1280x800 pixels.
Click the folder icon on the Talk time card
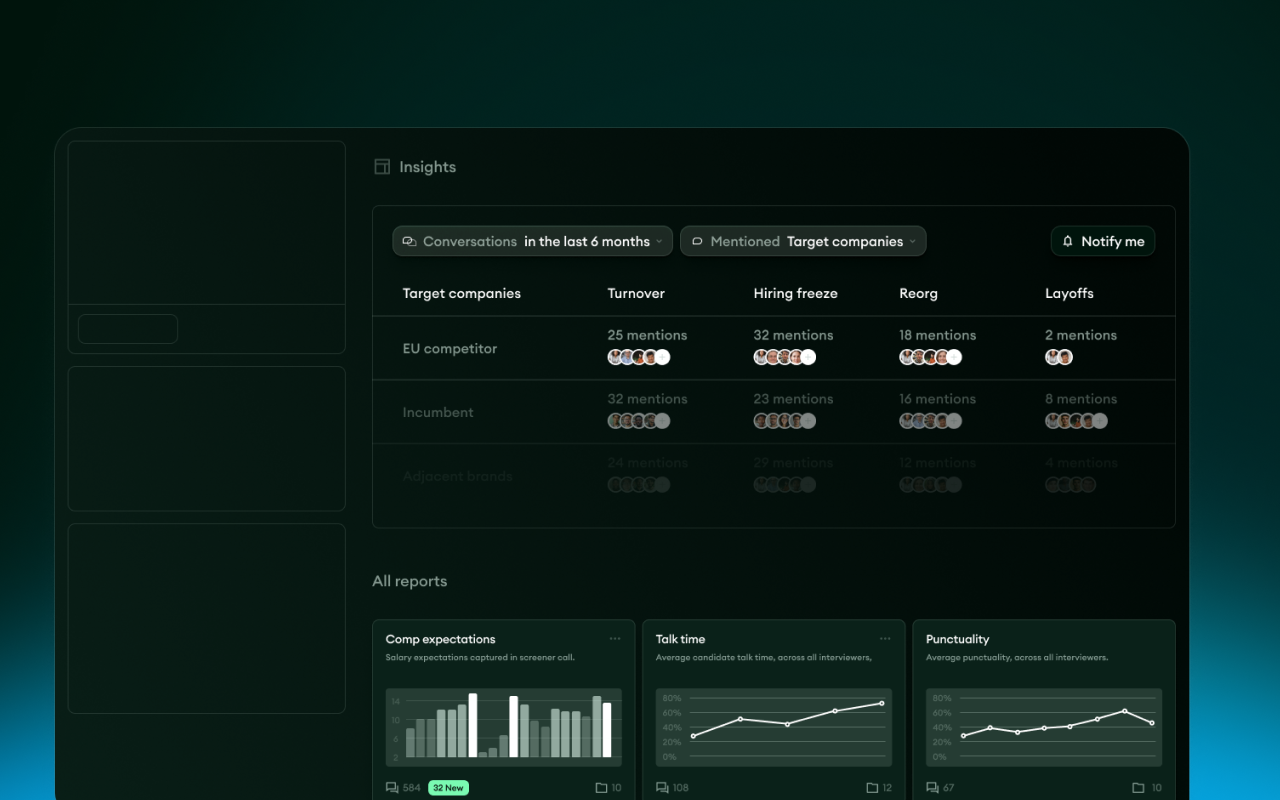(x=872, y=788)
